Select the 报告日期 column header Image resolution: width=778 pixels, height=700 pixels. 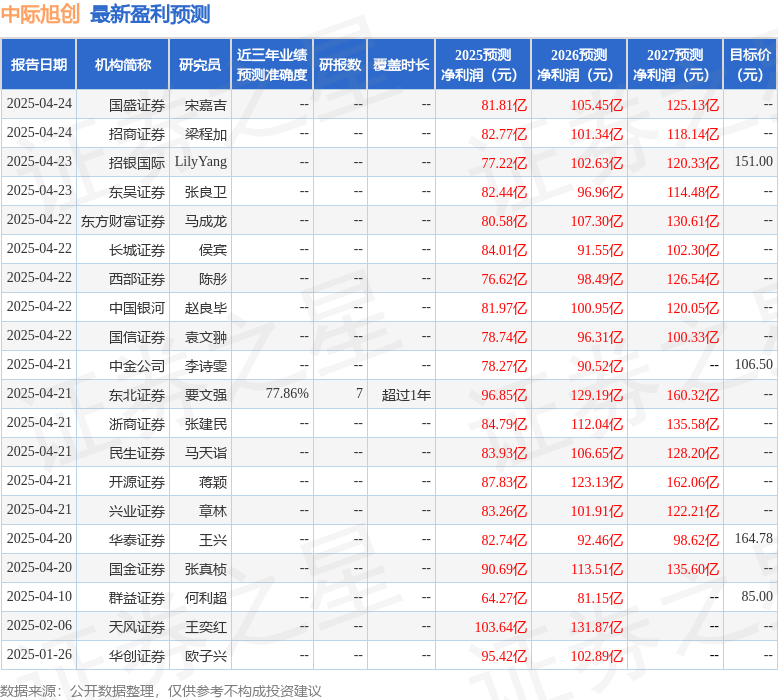point(39,64)
